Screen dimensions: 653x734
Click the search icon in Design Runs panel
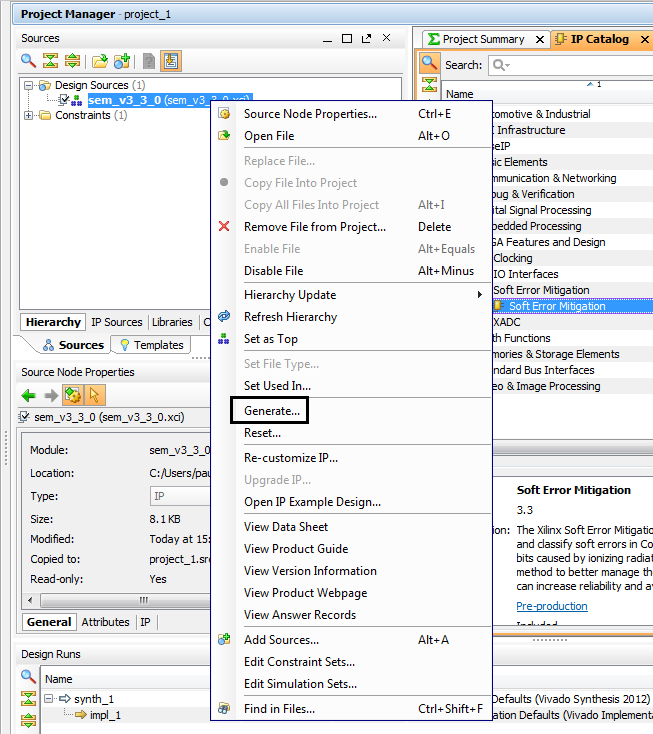29,678
